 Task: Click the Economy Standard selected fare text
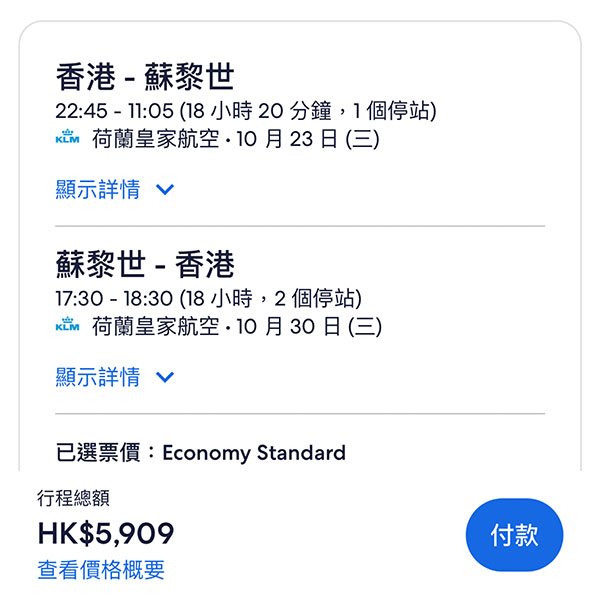[253, 453]
